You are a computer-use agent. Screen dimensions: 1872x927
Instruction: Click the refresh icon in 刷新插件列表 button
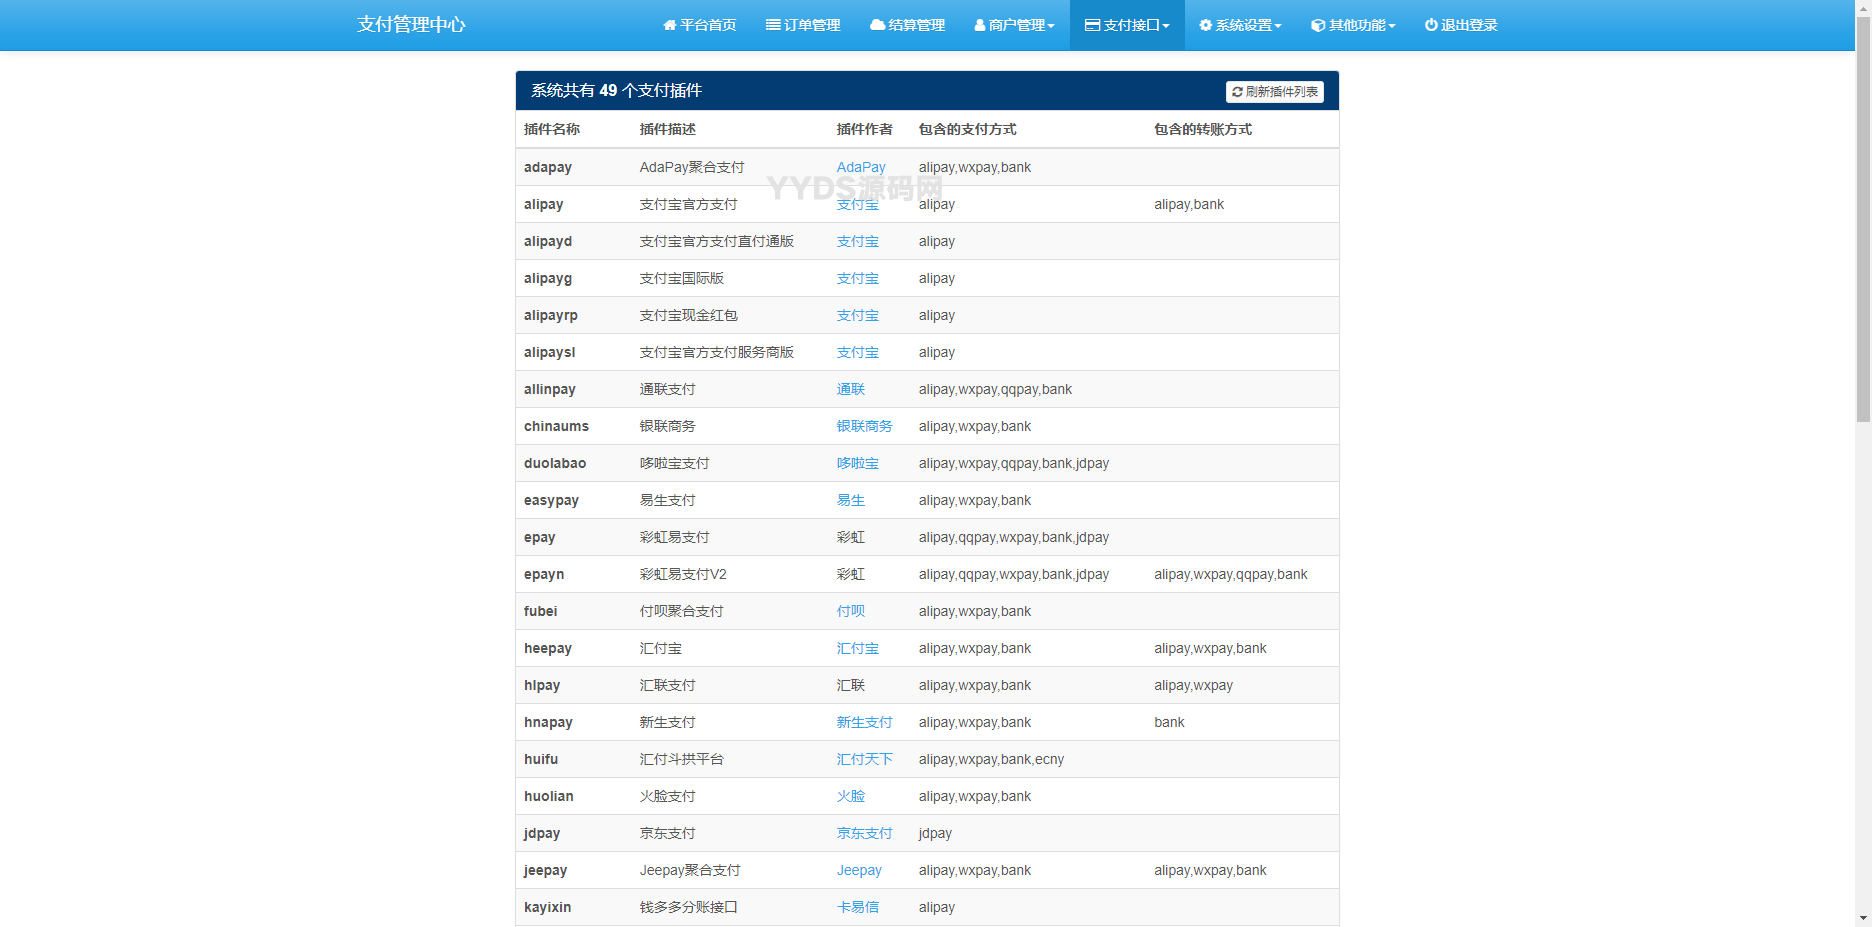(1237, 91)
